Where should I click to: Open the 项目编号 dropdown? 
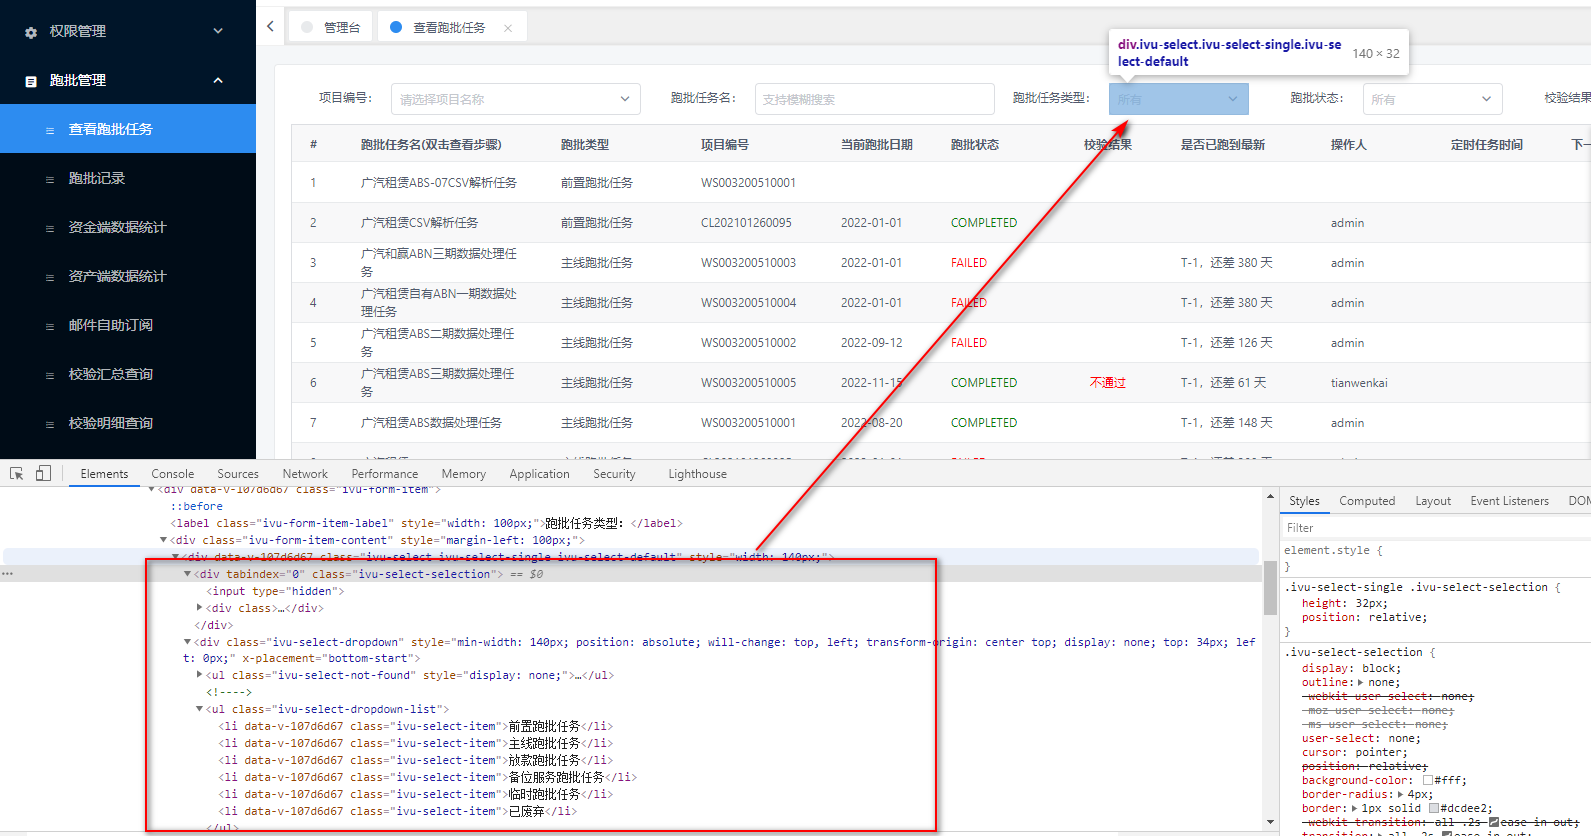coord(516,99)
